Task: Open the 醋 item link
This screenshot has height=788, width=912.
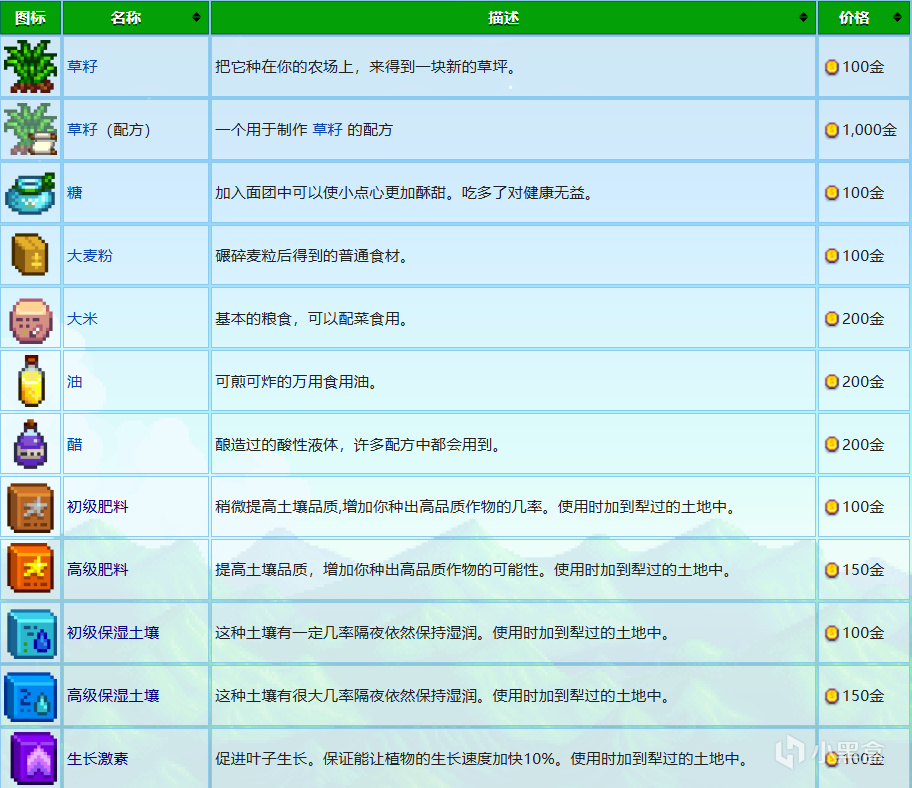Action: [74, 444]
